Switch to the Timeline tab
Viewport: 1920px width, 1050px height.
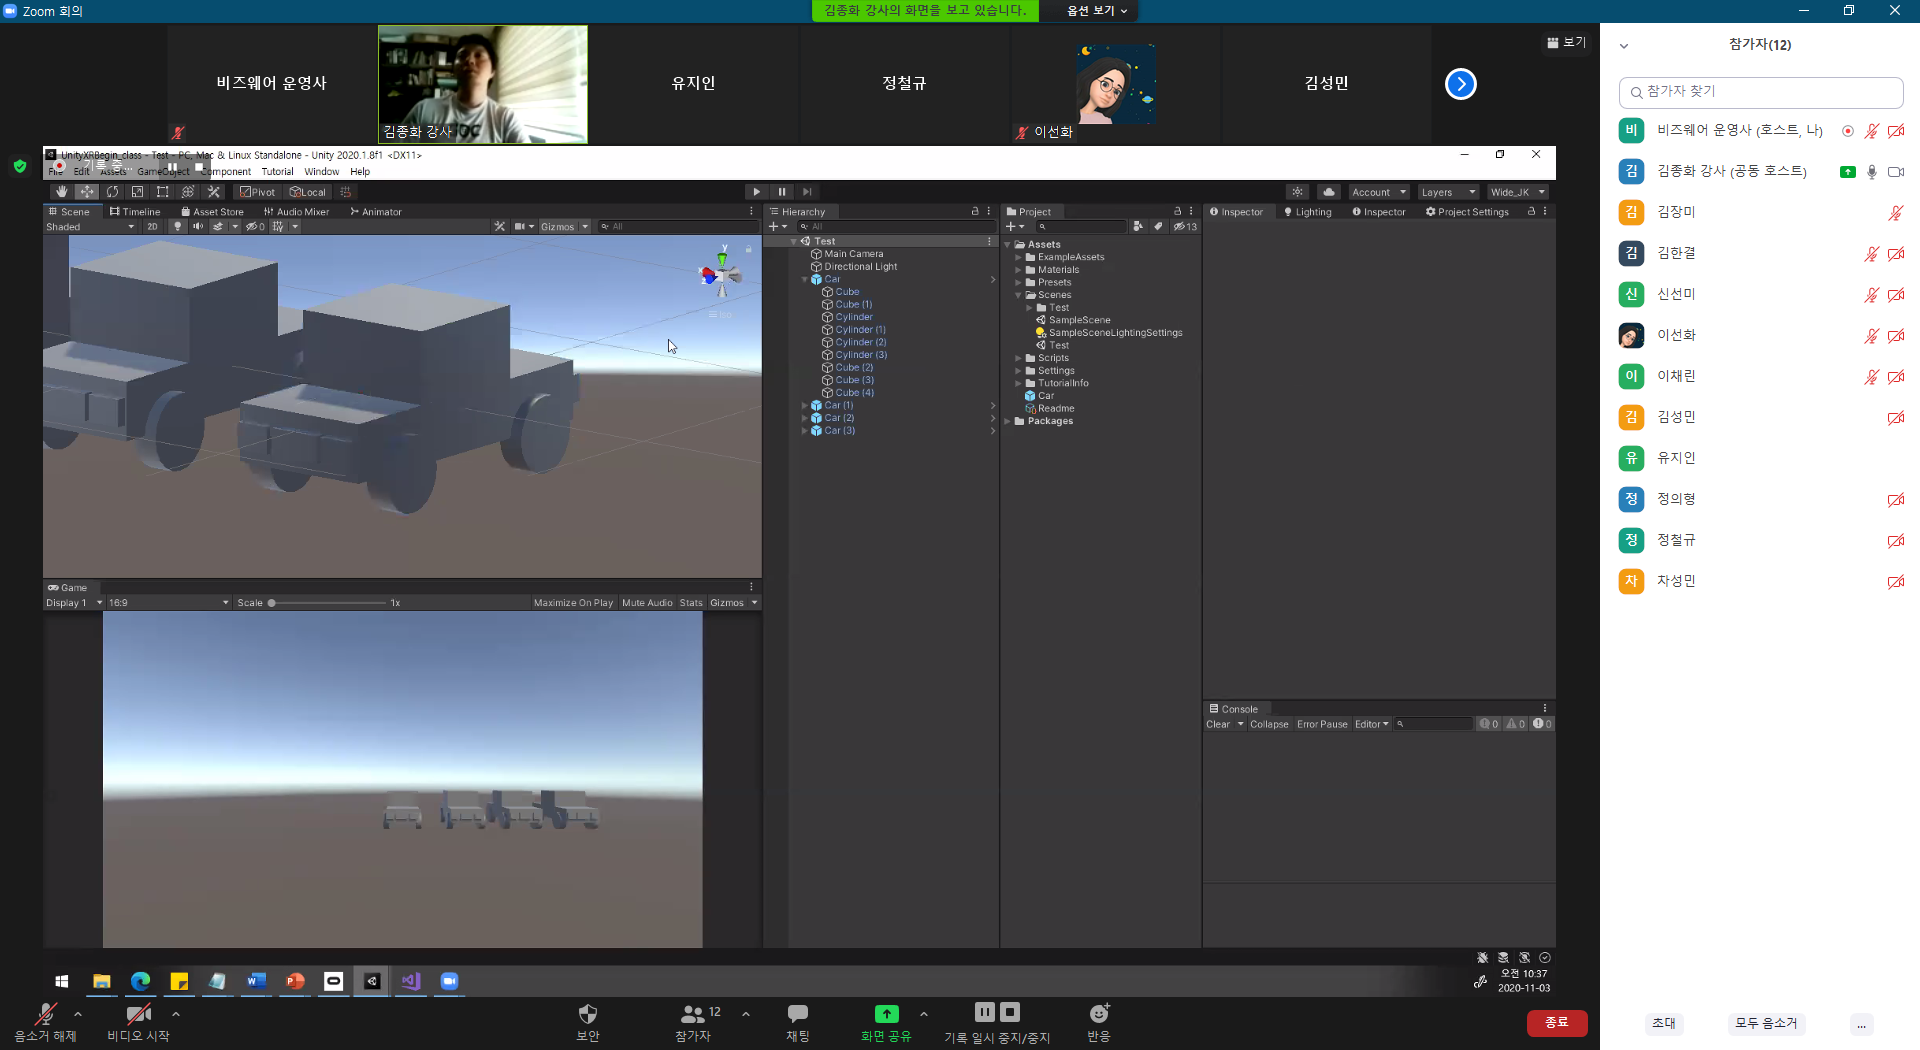[135, 212]
